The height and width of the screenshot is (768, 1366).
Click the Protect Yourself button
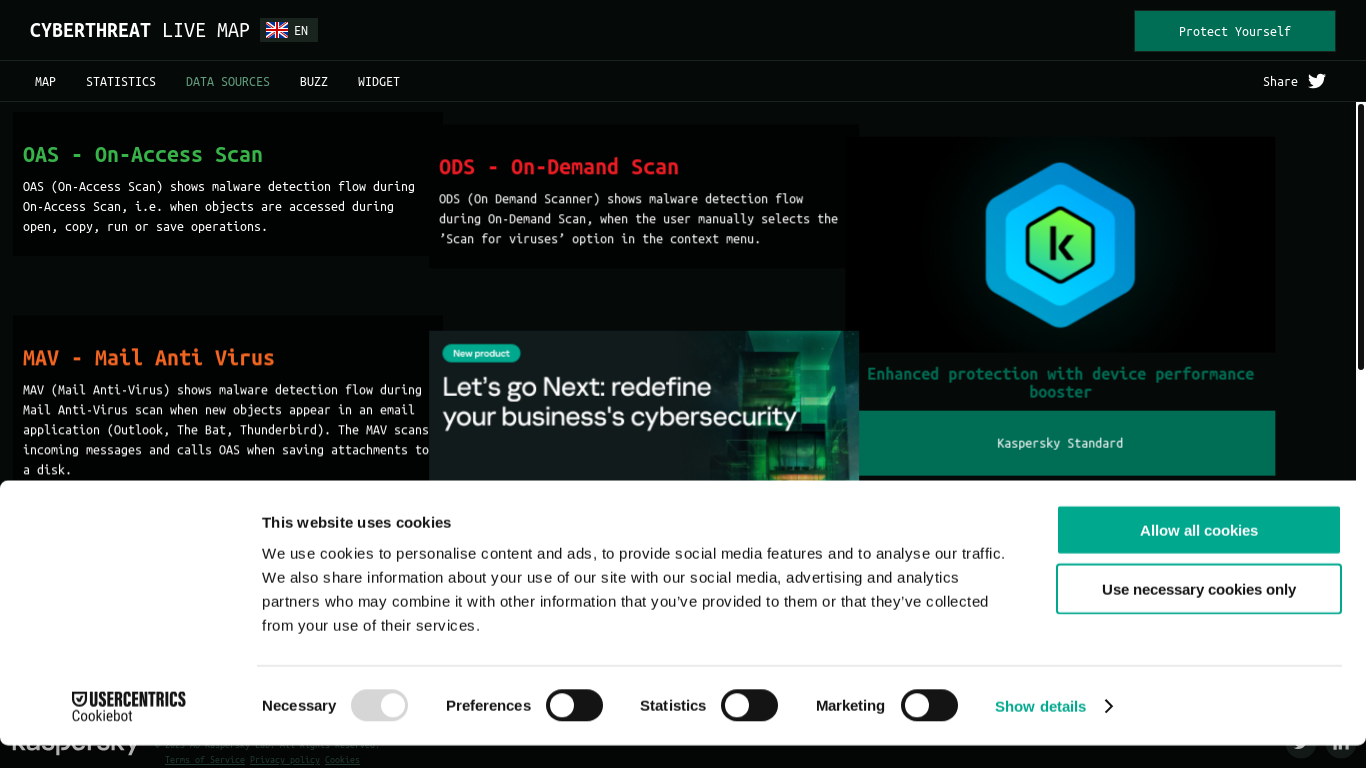(1235, 31)
